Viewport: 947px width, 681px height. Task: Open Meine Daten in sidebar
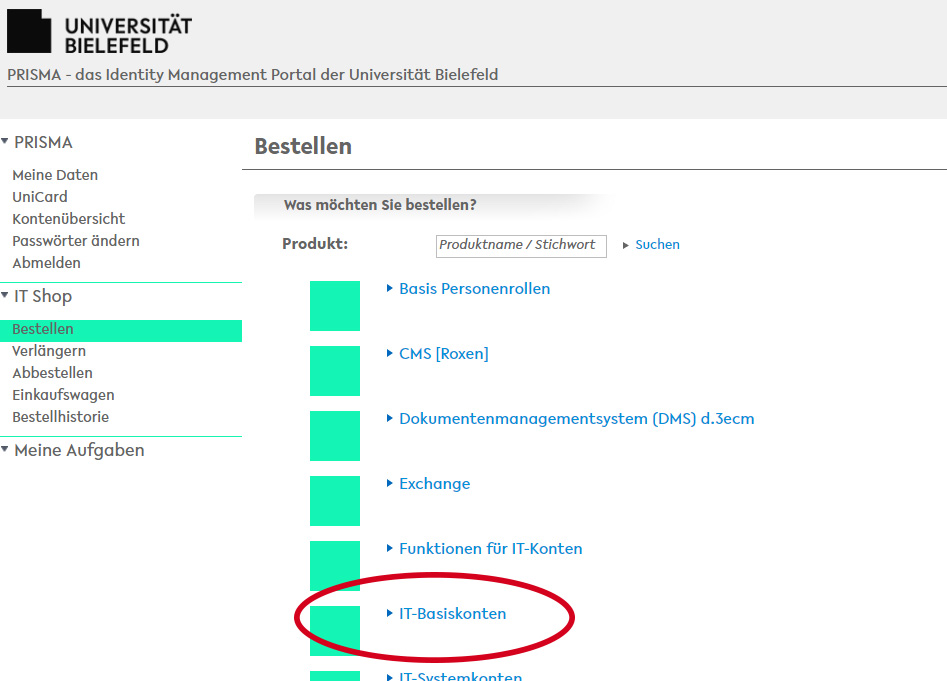(55, 175)
